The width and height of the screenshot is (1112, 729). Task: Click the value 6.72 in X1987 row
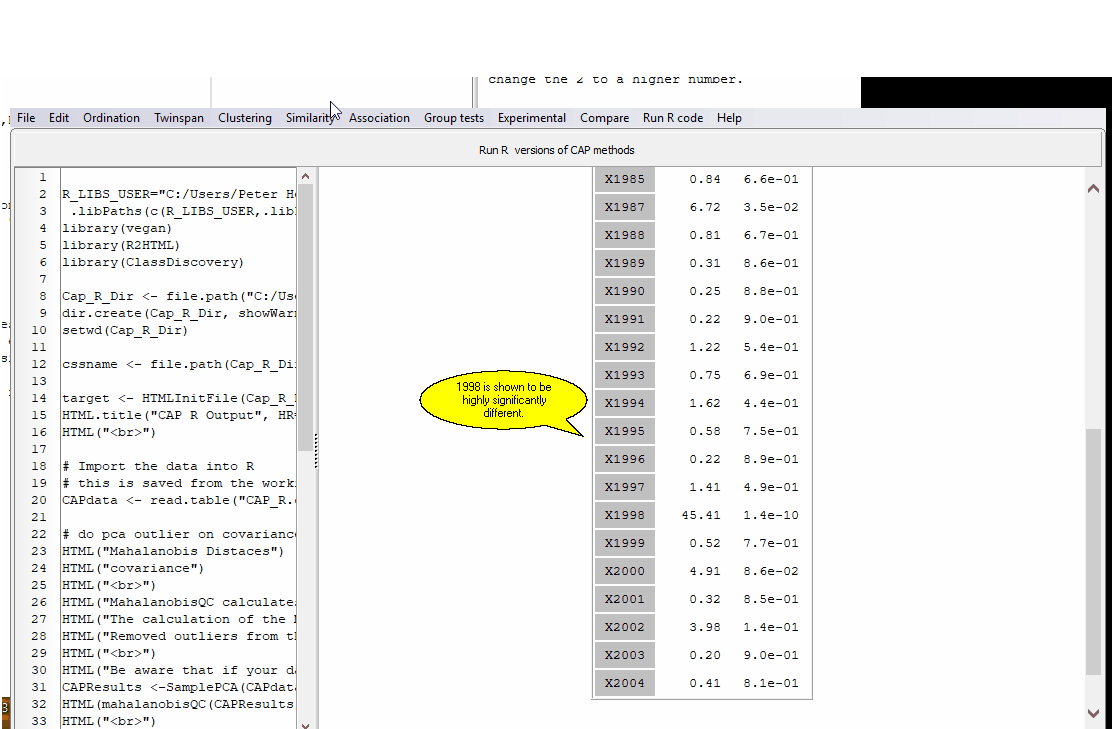point(705,207)
